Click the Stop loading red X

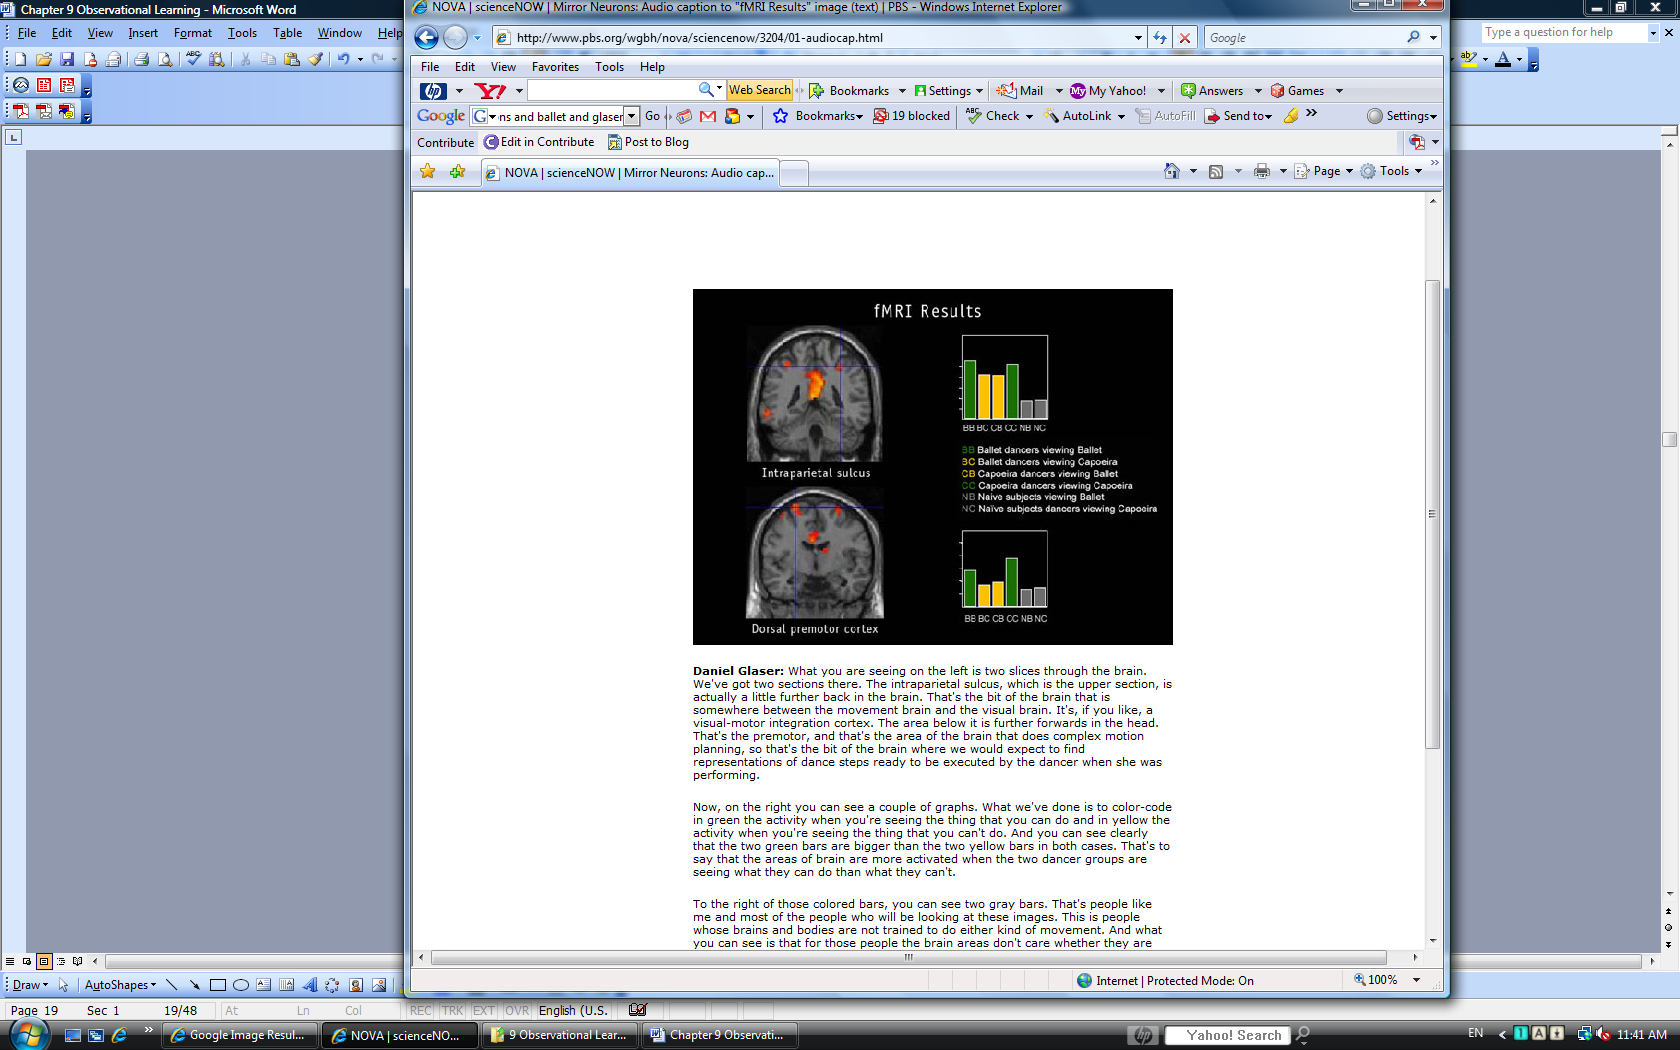pos(1185,38)
